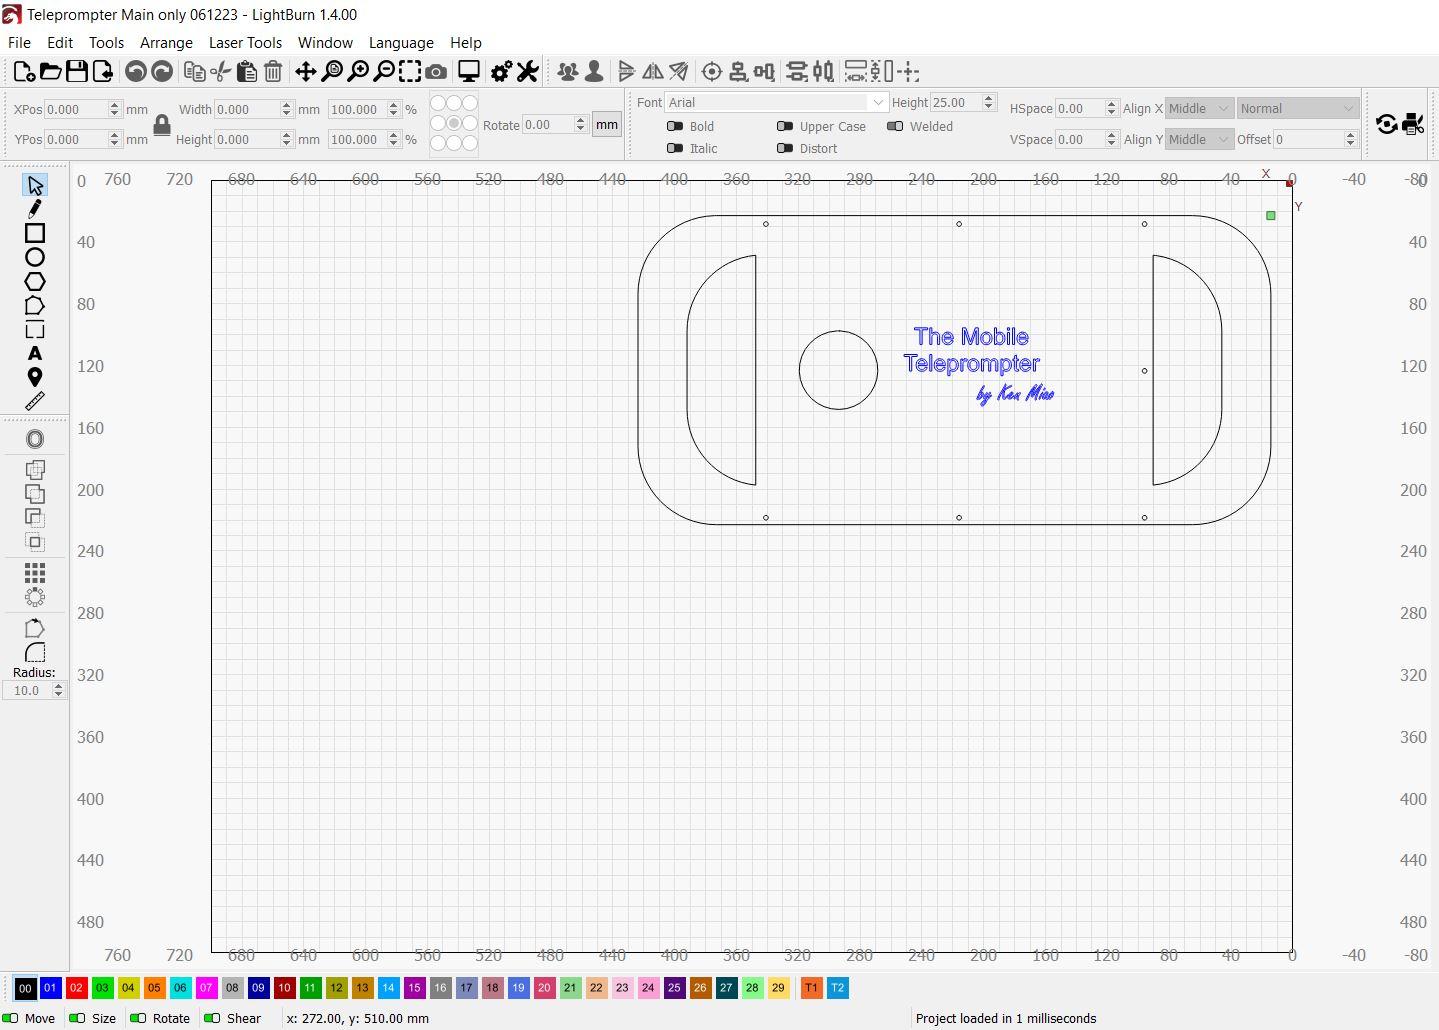Click the HSpace spinner arrows

[1111, 108]
